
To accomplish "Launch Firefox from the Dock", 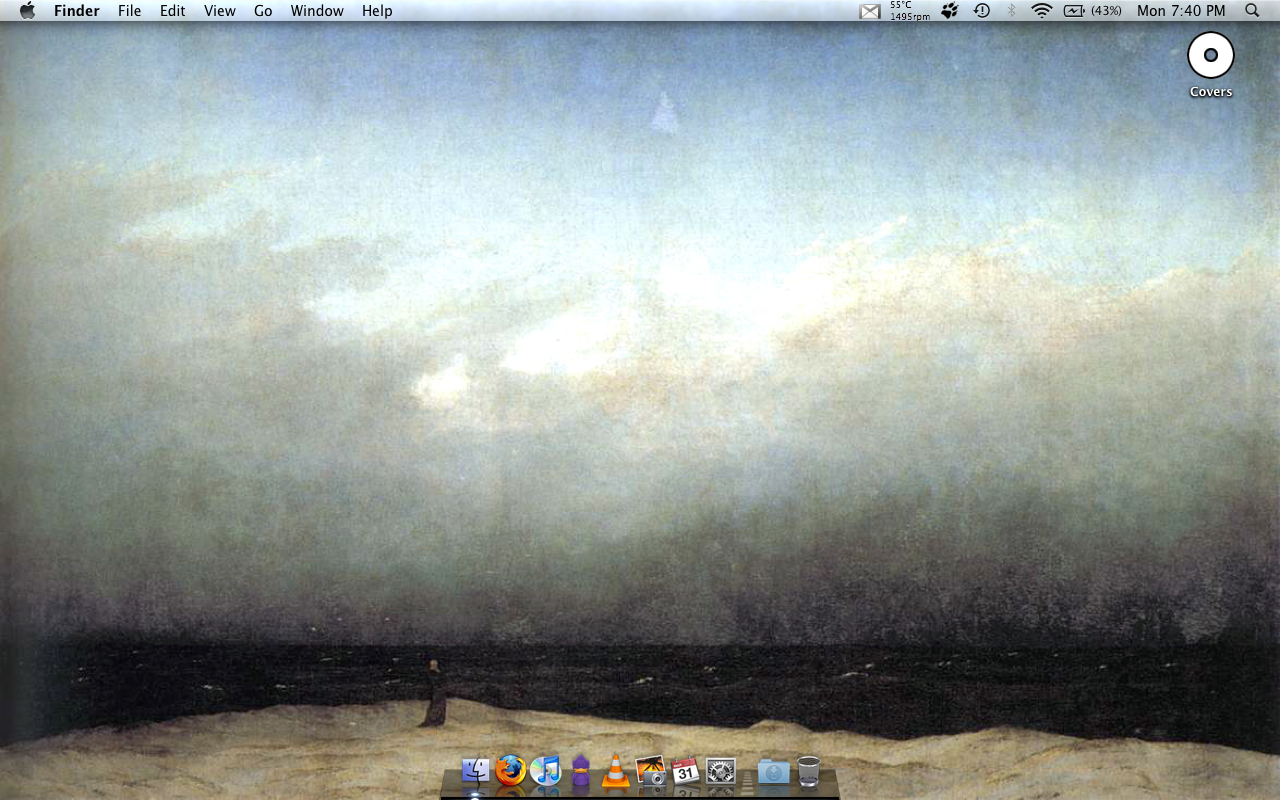I will click(x=511, y=771).
